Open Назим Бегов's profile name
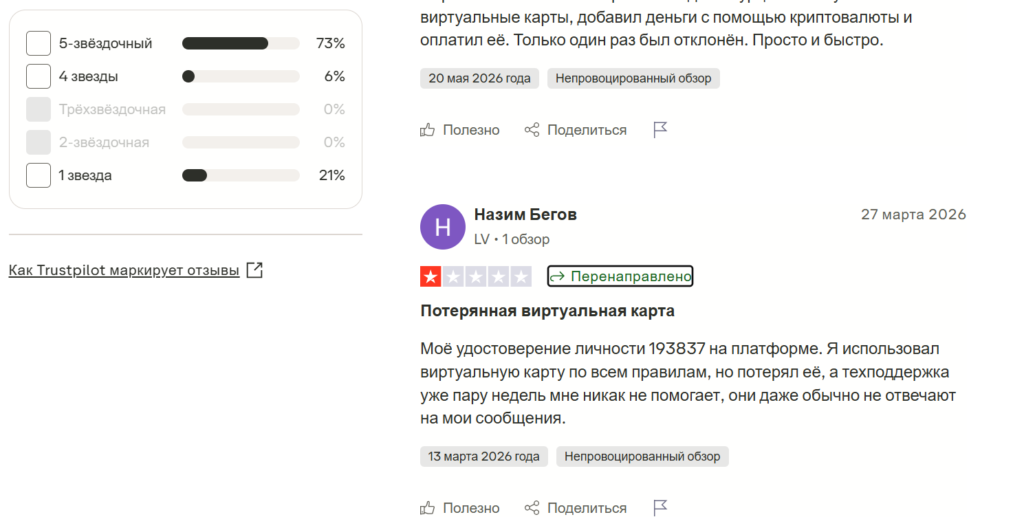The height and width of the screenshot is (517, 1024). 525,214
